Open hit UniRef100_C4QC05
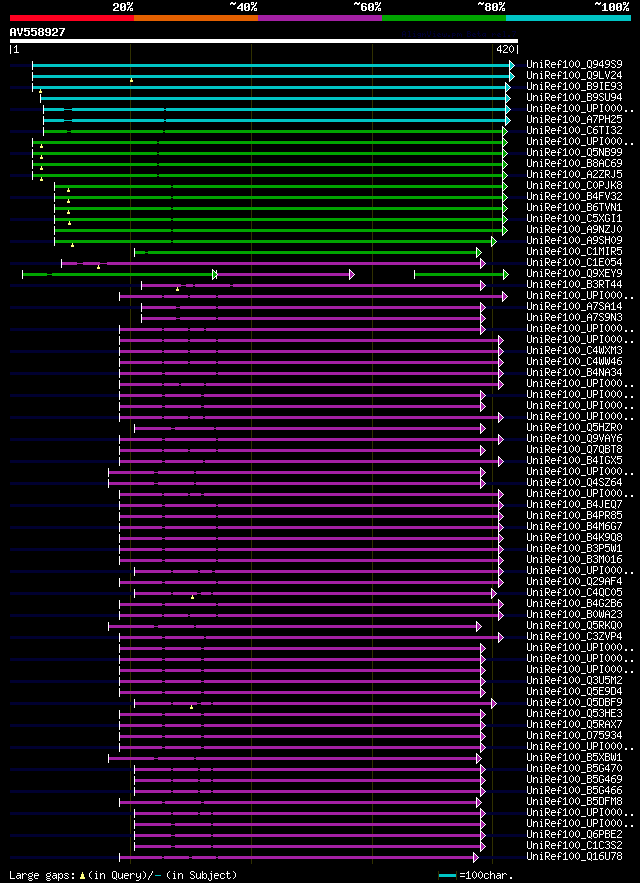Screen dimensions: 640x883 574,592
